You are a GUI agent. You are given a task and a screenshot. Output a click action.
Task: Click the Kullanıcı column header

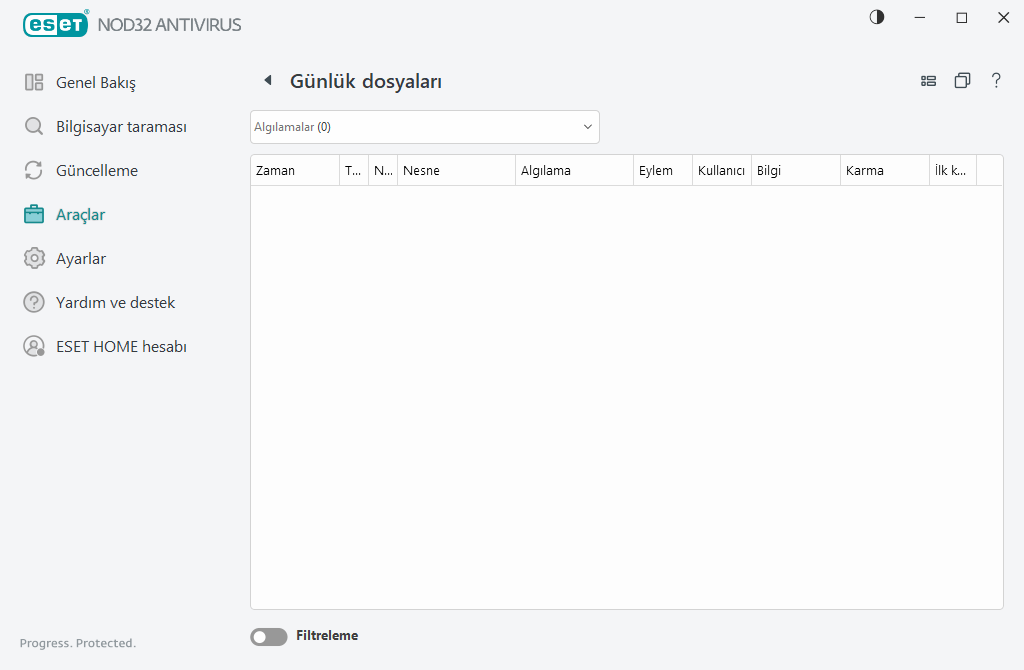[721, 171]
